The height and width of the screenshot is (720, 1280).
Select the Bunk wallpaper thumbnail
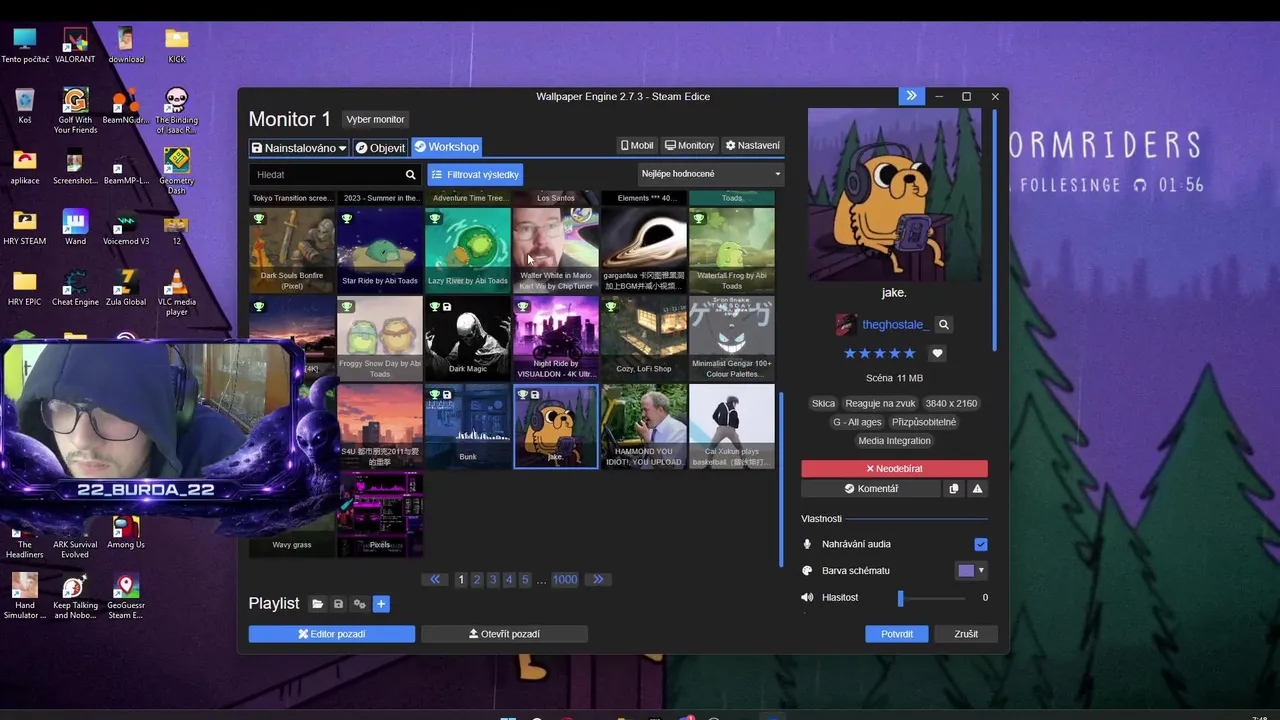point(468,427)
